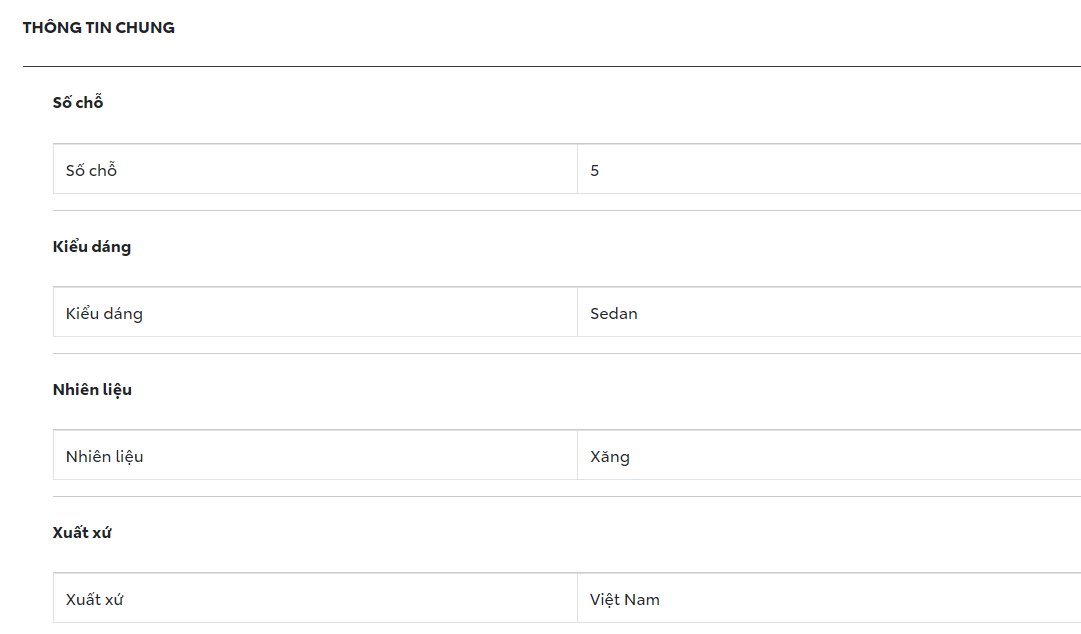Image resolution: width=1081 pixels, height=634 pixels.
Task: Click the divider line under THÔNG TIN CHUNG
Action: click(550, 67)
